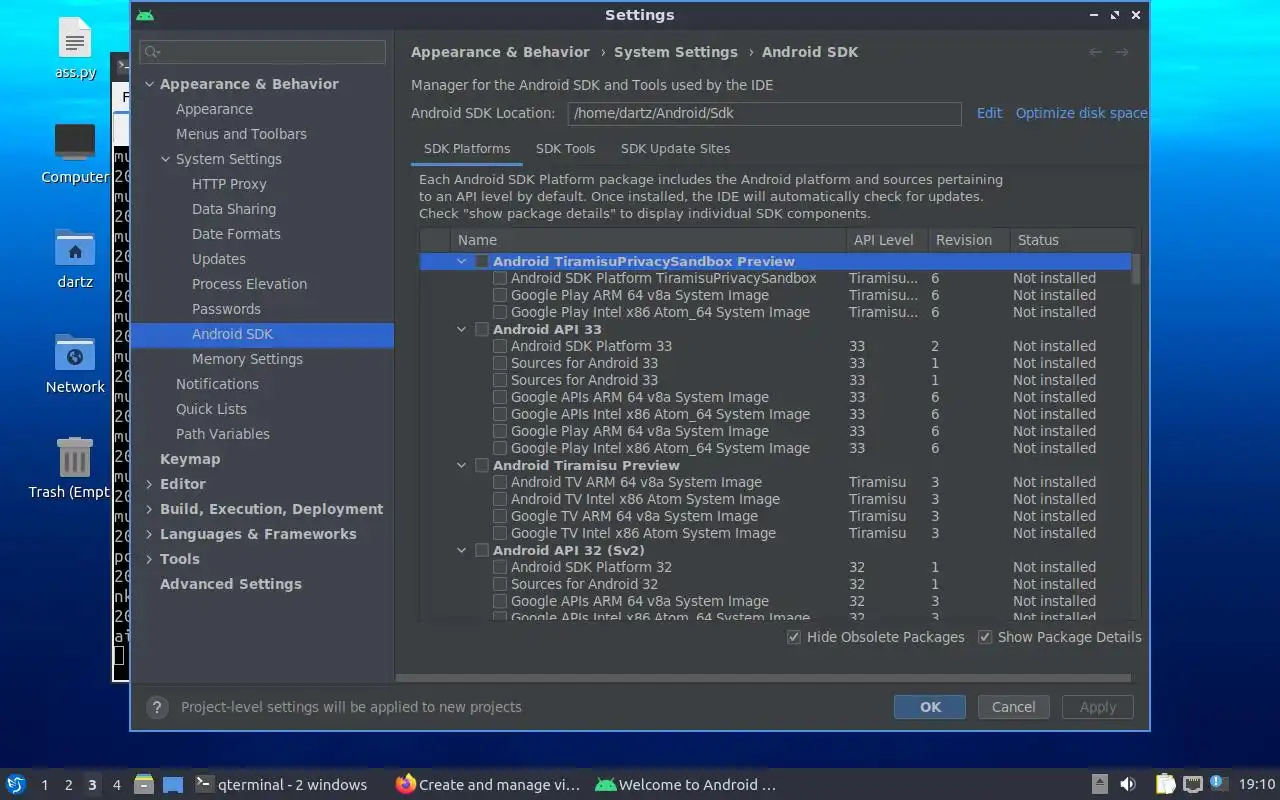This screenshot has height=800, width=1280.
Task: Click the back navigation arrow in Settings
Action: click(1096, 52)
